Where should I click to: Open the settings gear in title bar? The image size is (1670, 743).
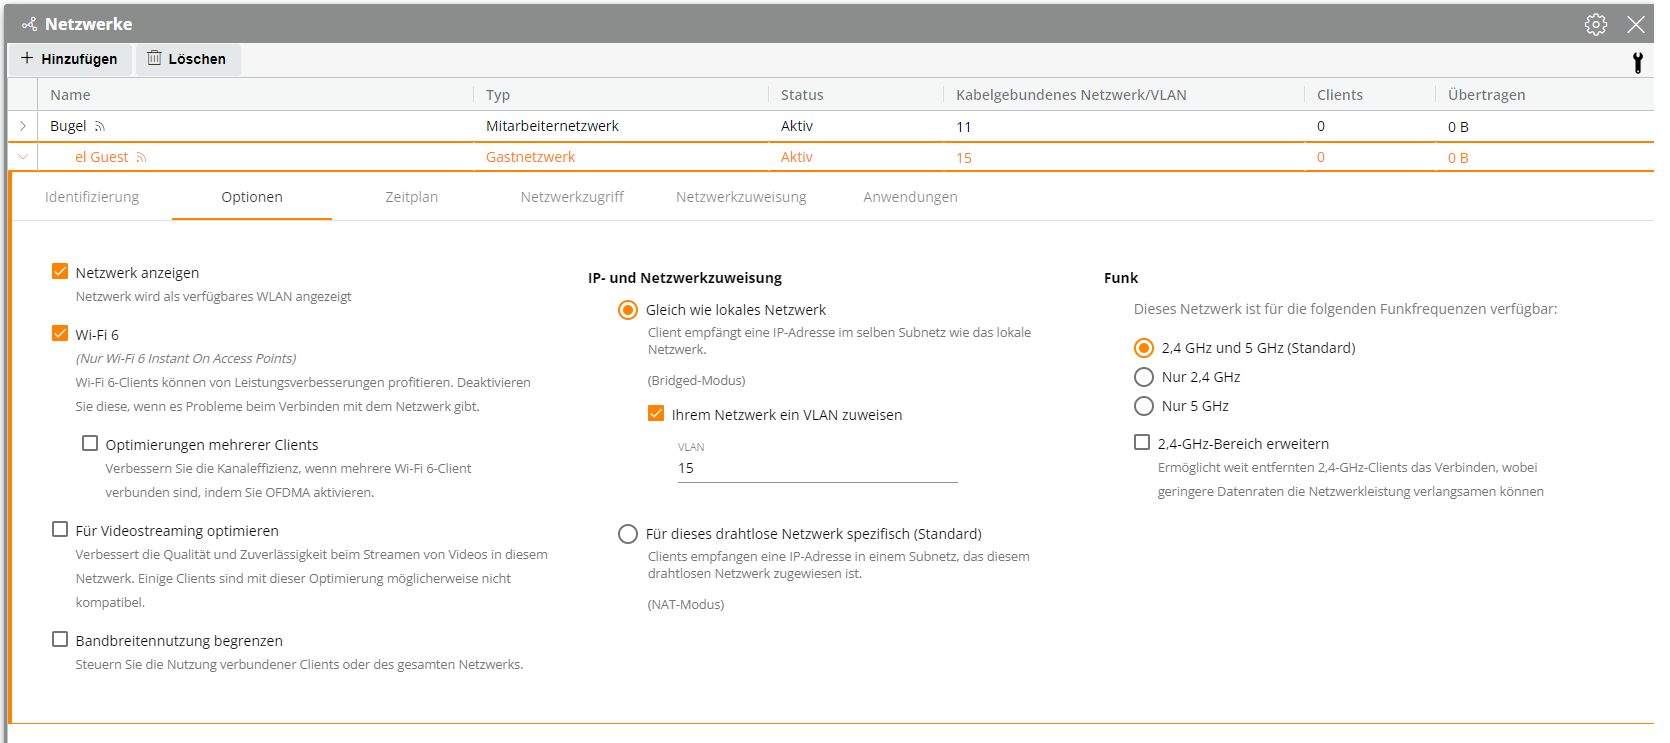pyautogui.click(x=1596, y=24)
